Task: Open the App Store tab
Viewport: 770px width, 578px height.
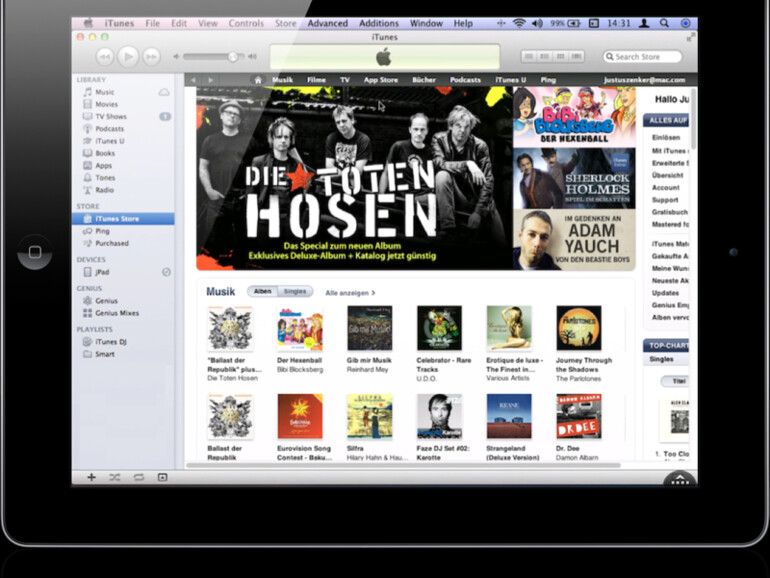Action: coord(381,80)
